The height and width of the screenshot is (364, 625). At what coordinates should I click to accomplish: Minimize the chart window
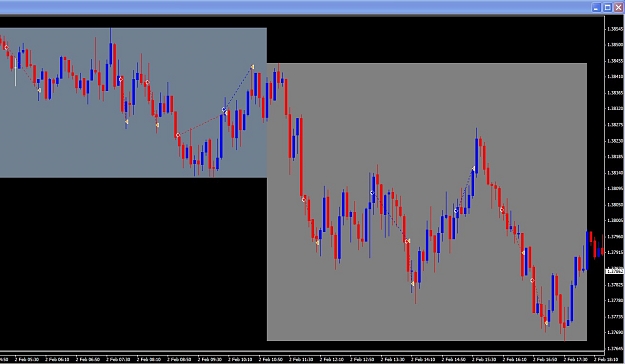tap(596, 8)
